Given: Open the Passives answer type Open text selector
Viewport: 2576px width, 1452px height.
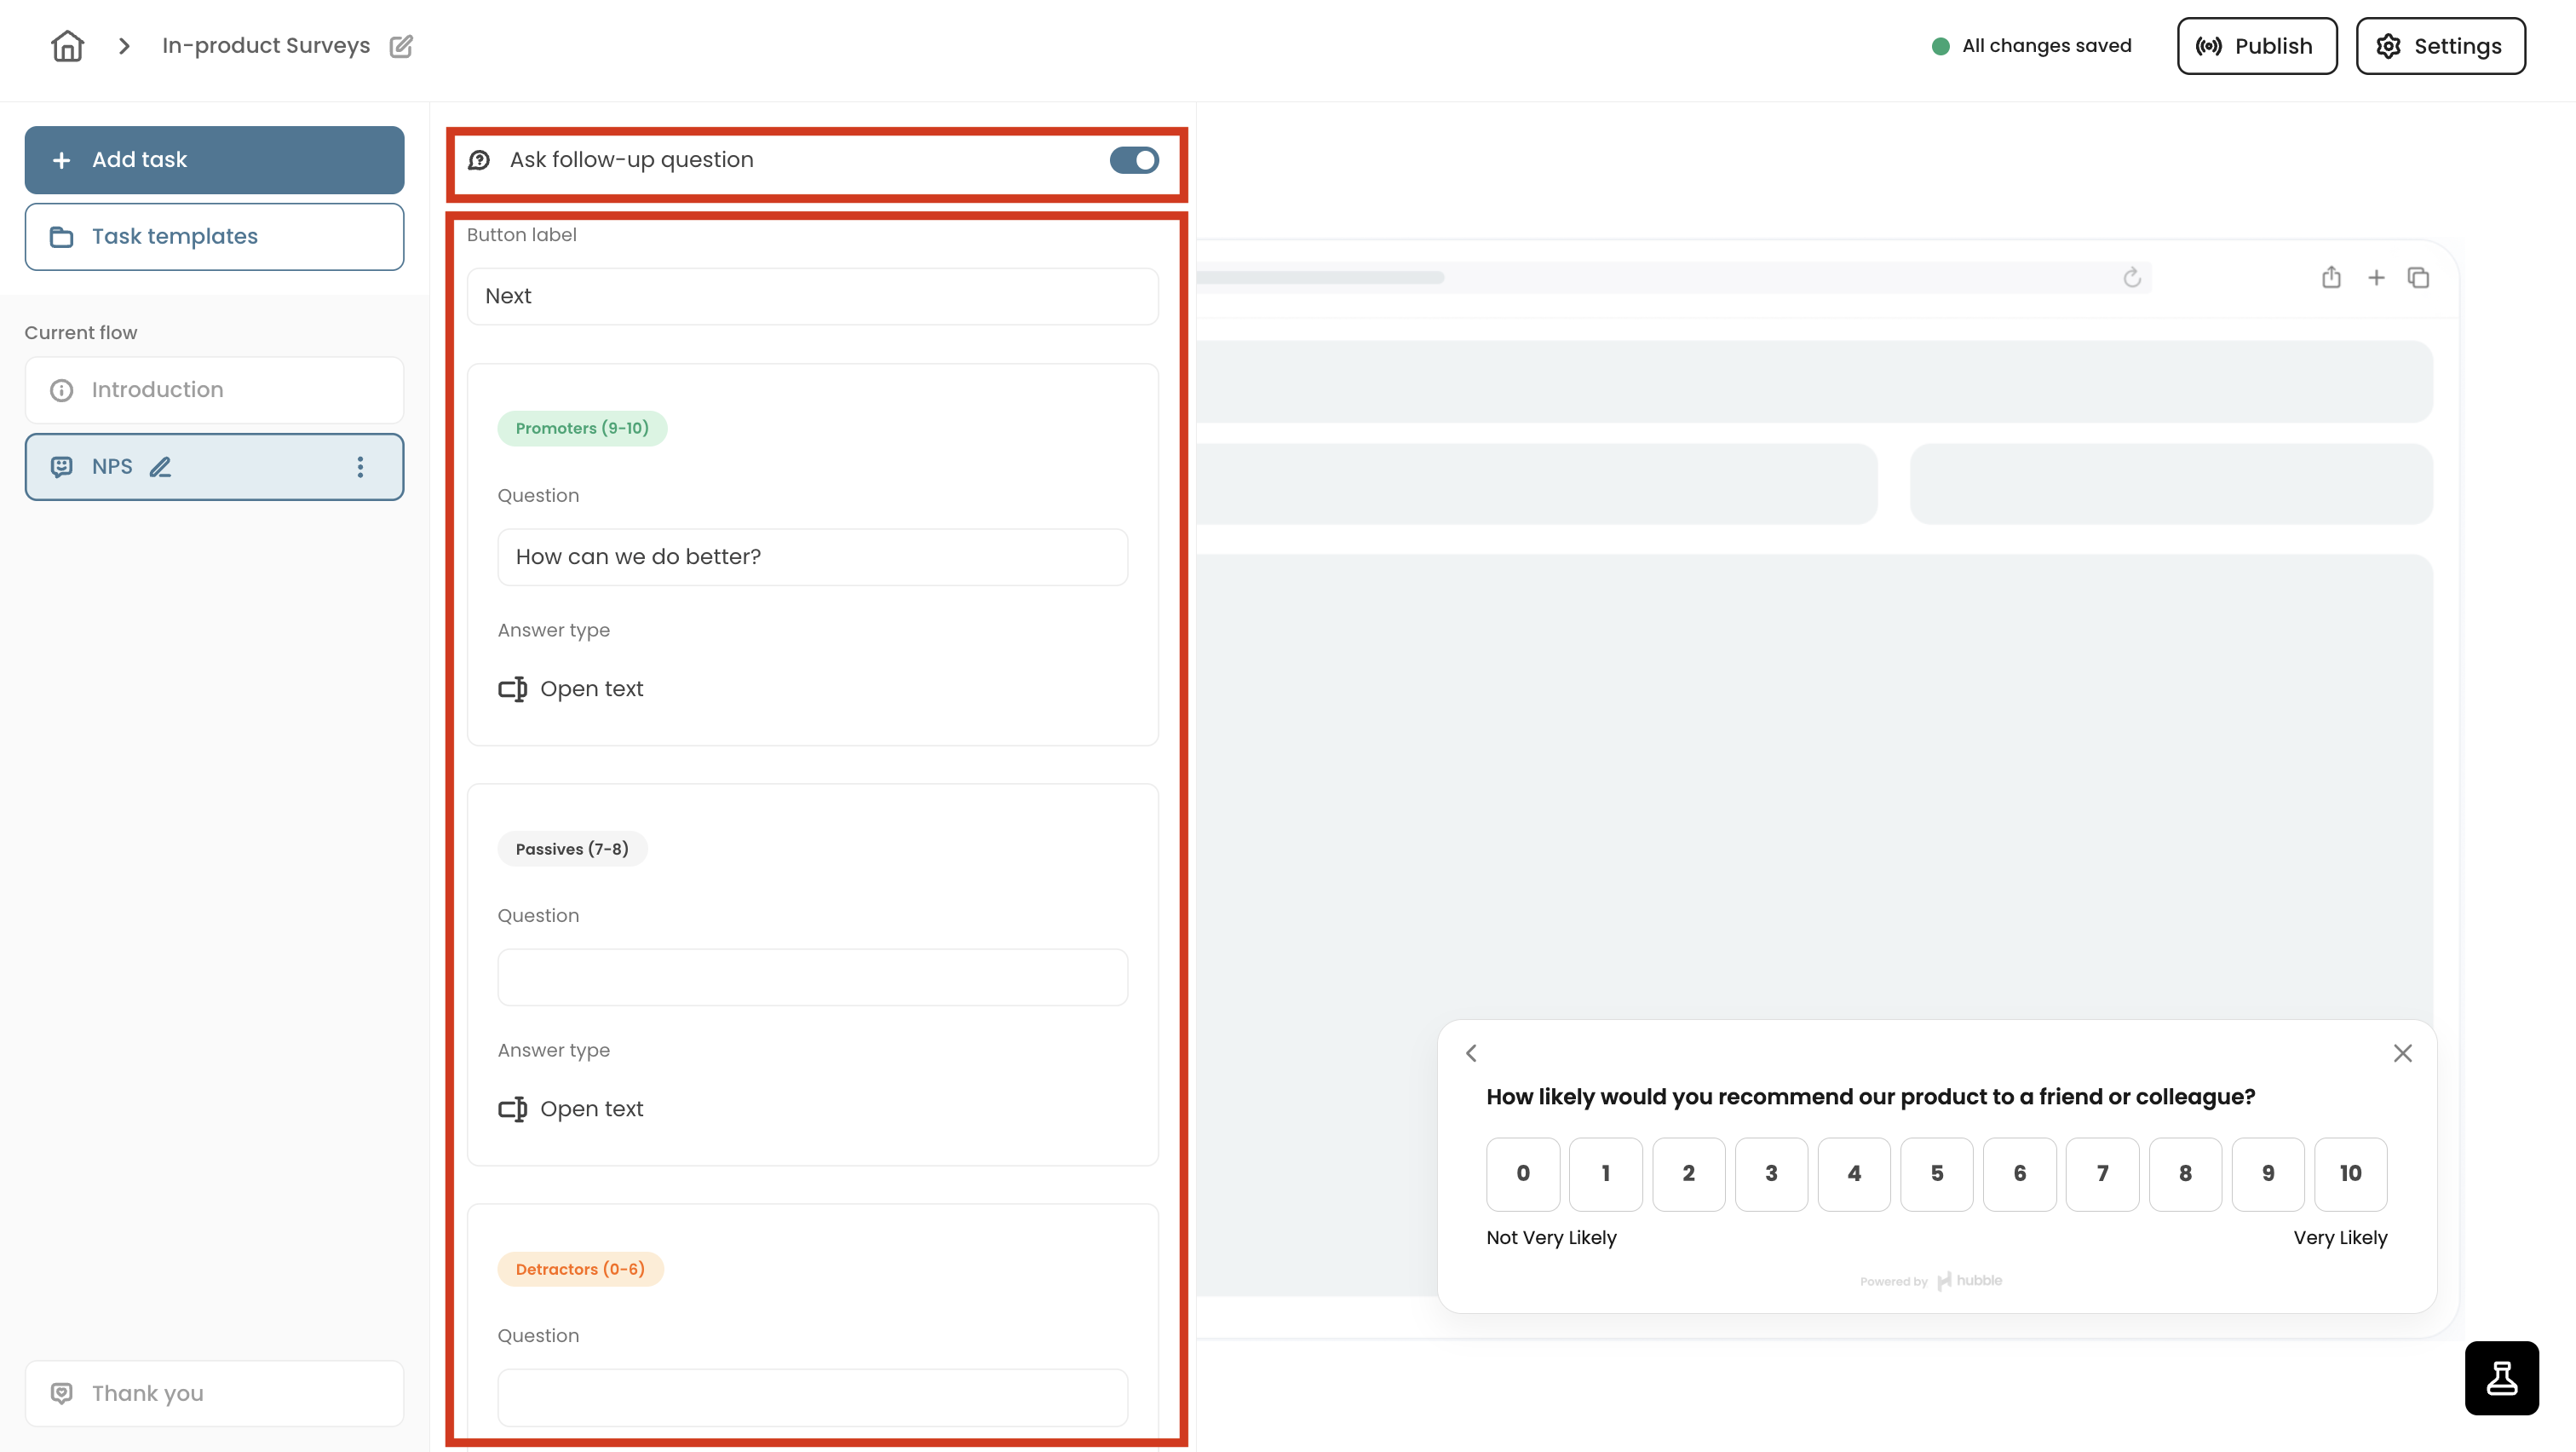Looking at the screenshot, I should click(x=571, y=1109).
